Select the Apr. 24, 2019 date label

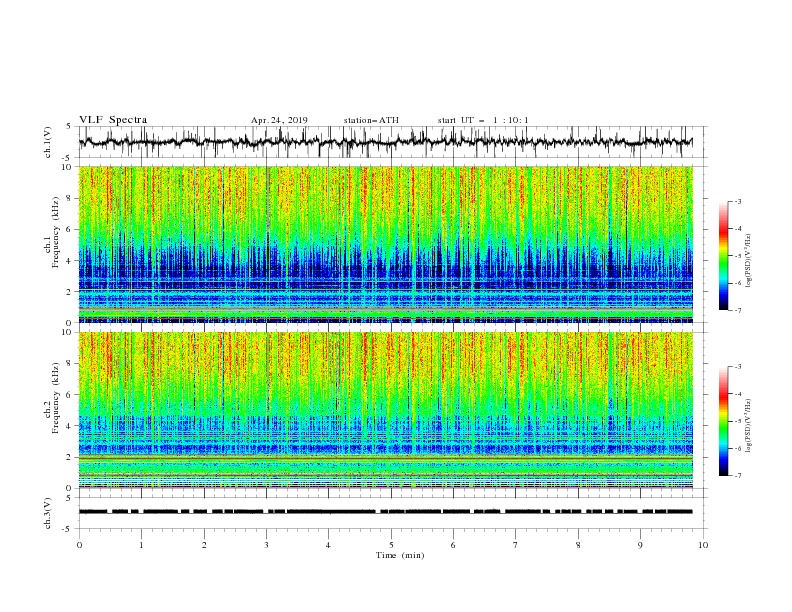[279, 120]
